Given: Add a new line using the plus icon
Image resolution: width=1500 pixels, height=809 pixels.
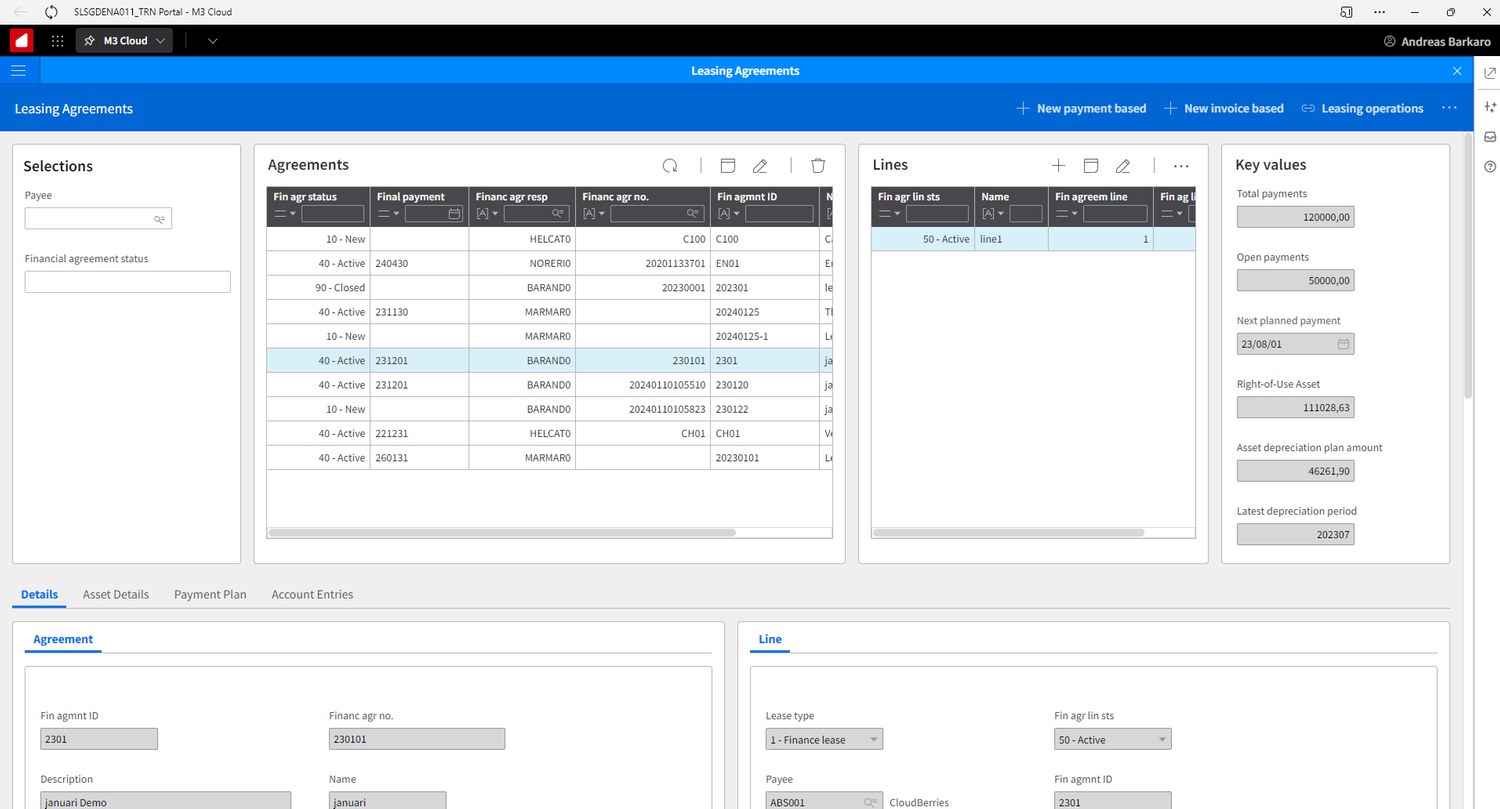Looking at the screenshot, I should [x=1059, y=165].
